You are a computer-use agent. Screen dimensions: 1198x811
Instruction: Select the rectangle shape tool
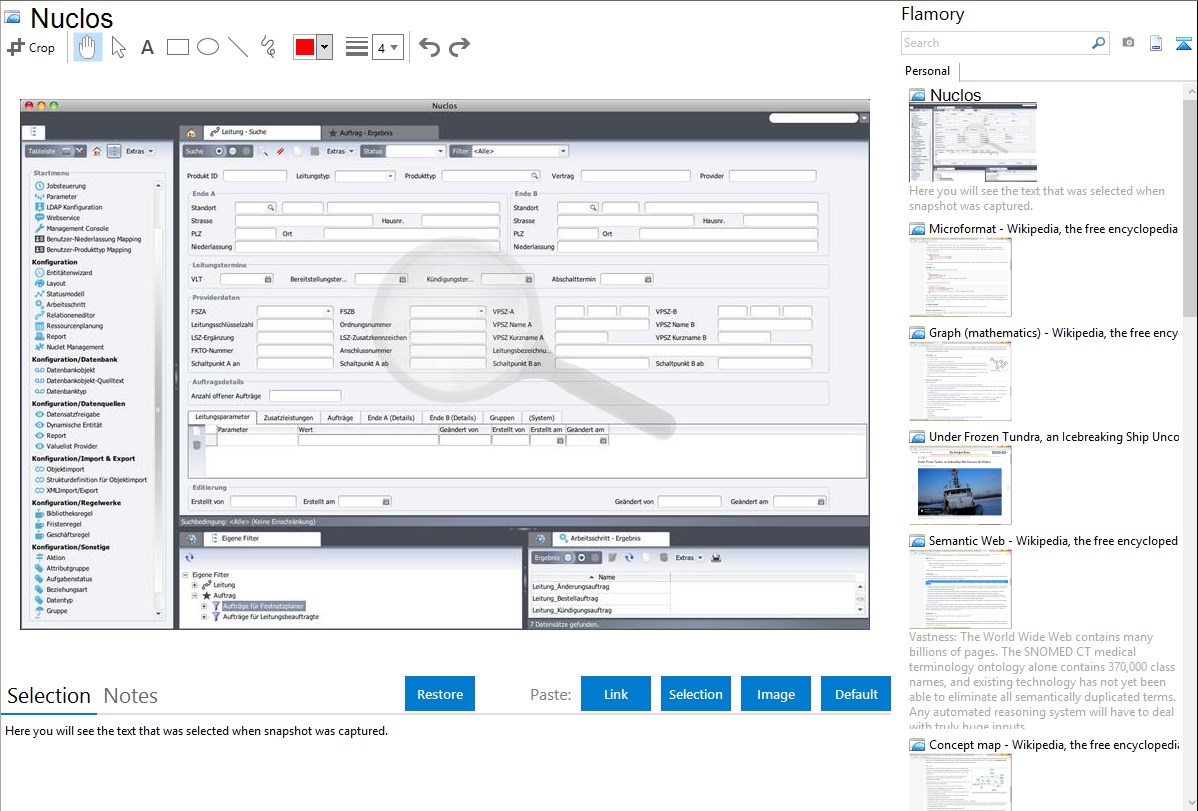point(178,47)
